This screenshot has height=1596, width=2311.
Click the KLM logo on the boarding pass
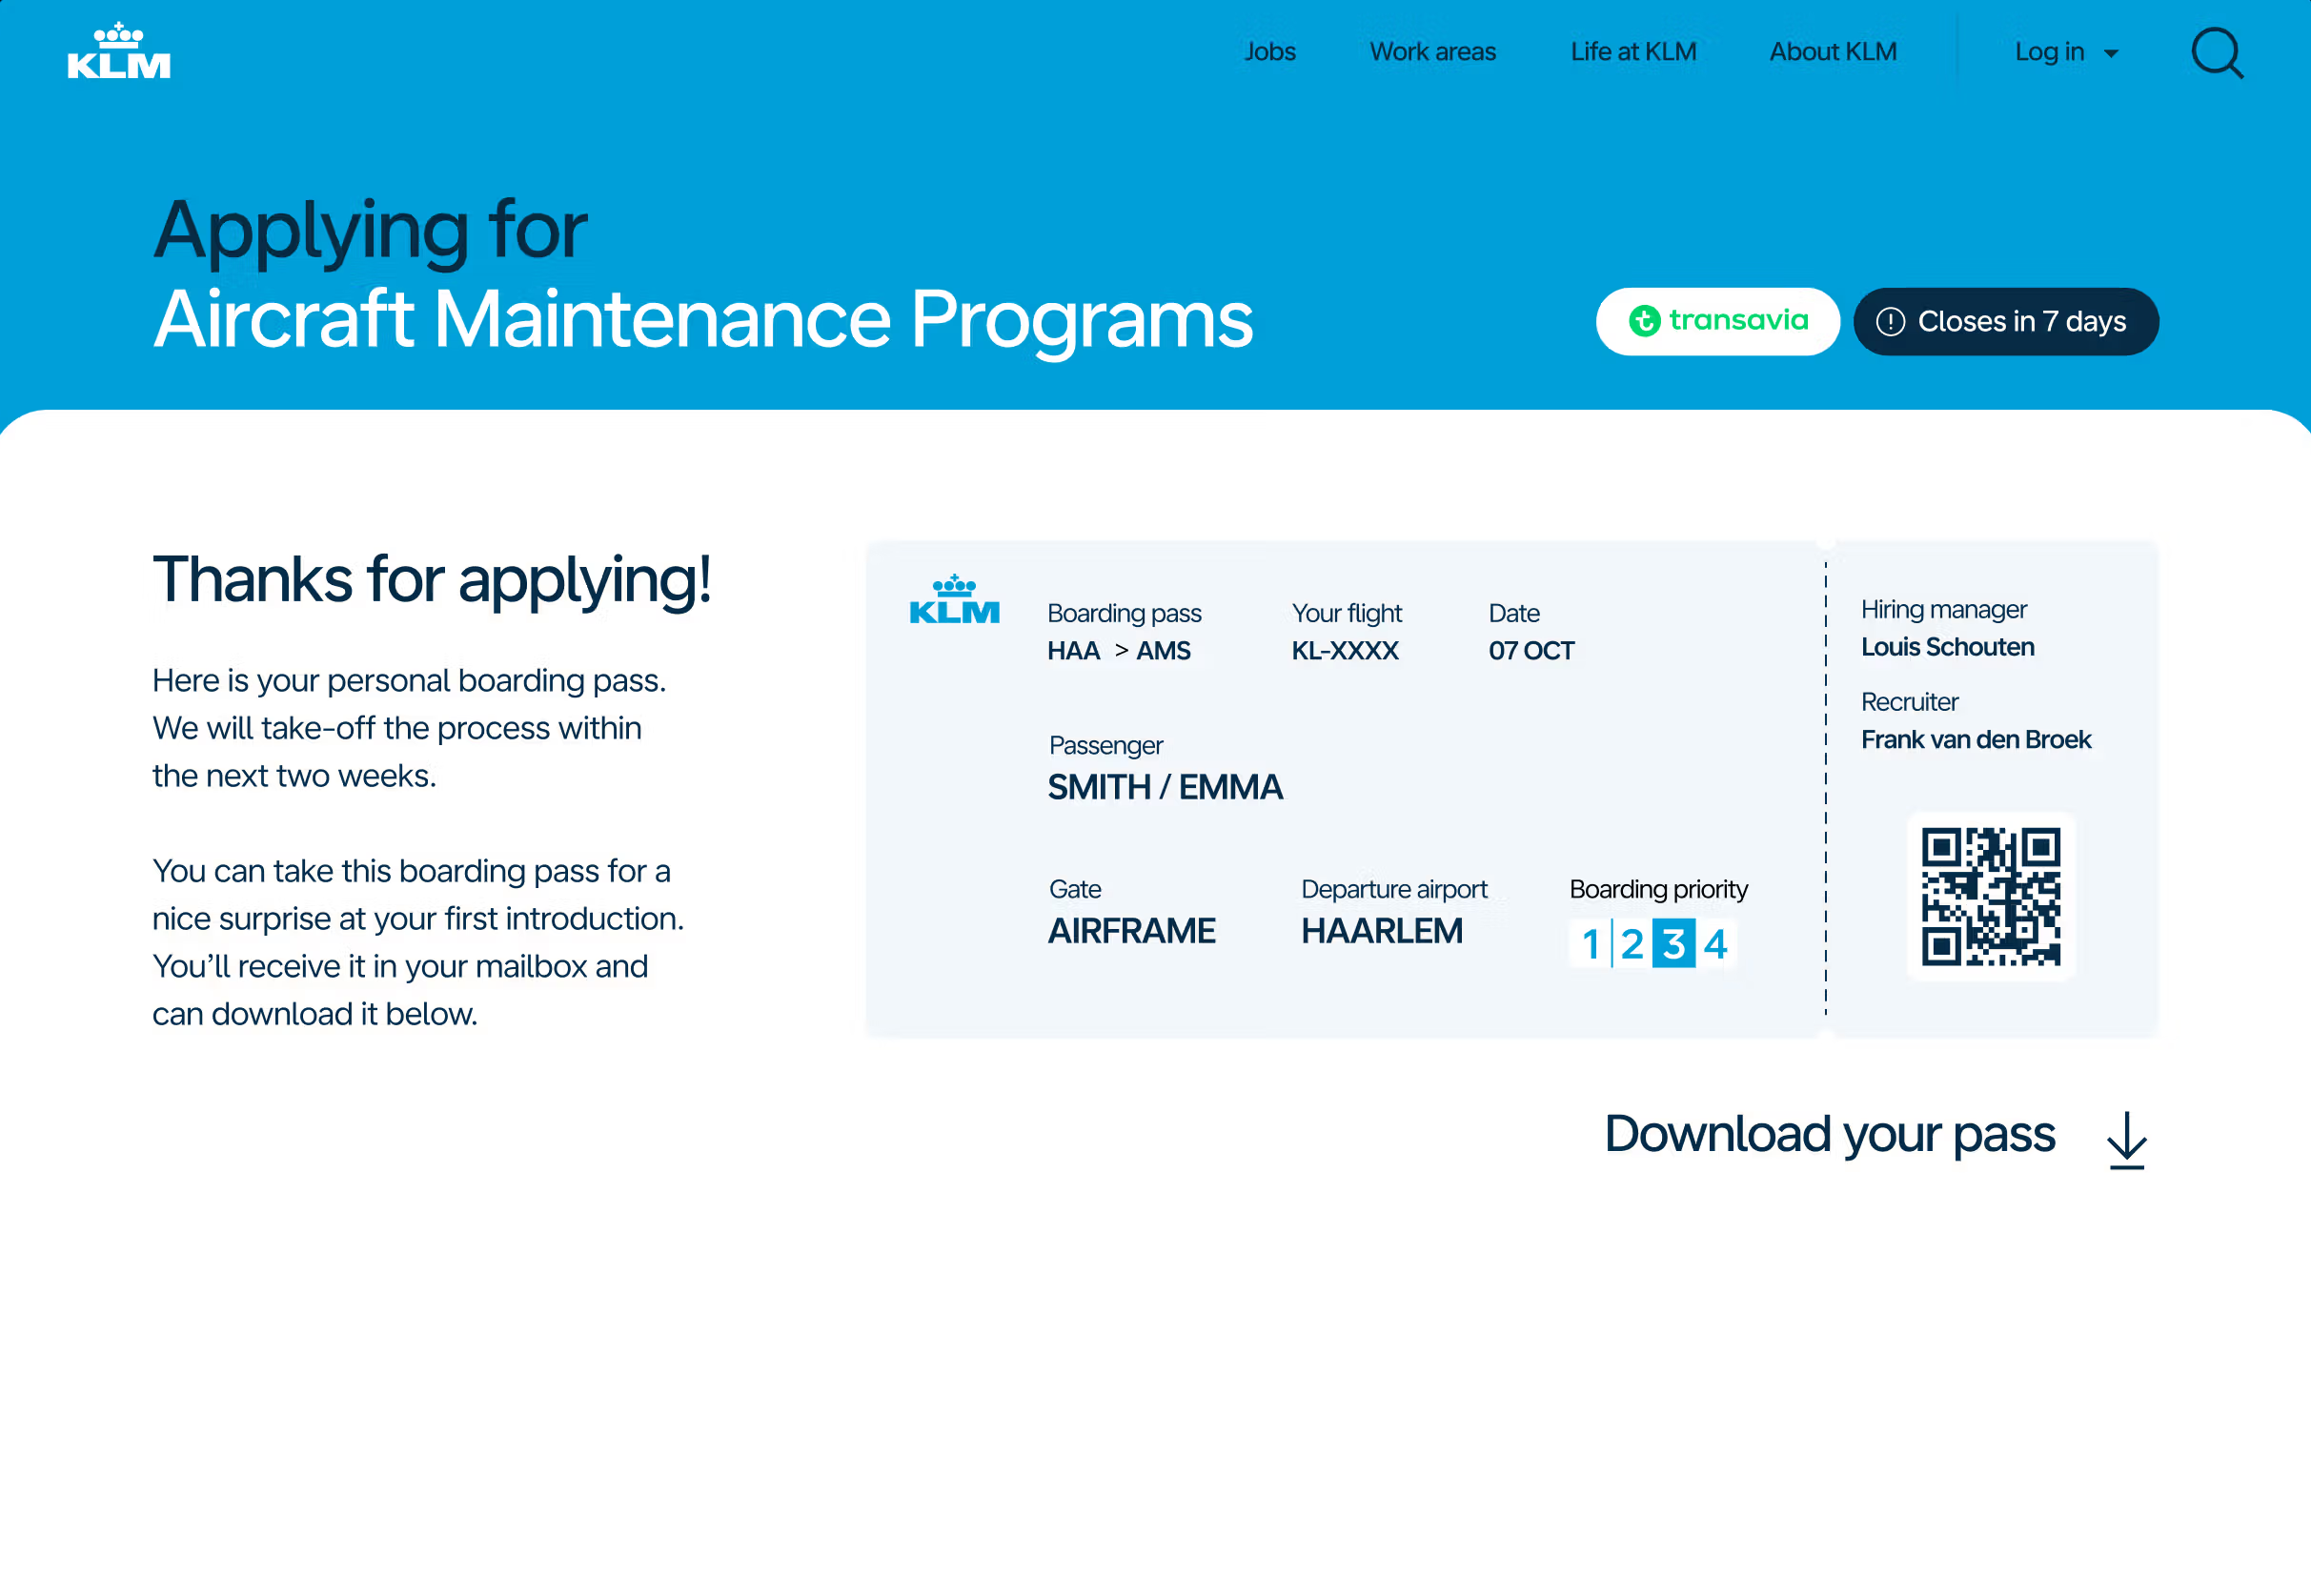pos(954,599)
